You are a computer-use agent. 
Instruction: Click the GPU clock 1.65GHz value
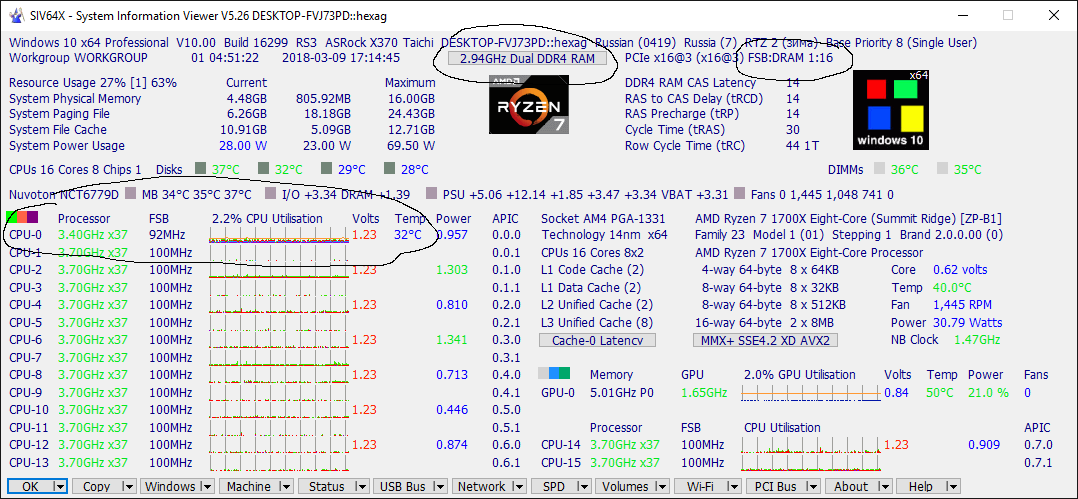pyautogui.click(x=704, y=392)
